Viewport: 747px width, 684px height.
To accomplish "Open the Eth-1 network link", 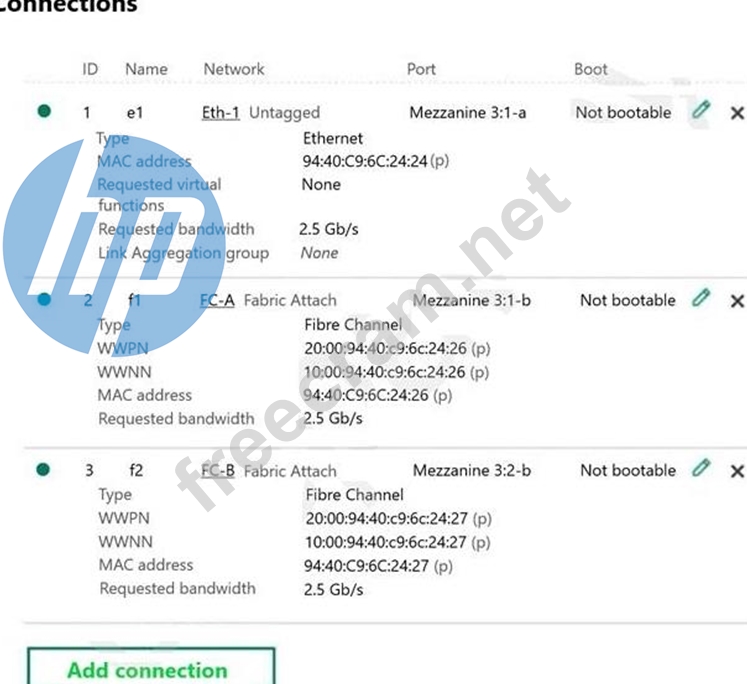I will (x=220, y=113).
